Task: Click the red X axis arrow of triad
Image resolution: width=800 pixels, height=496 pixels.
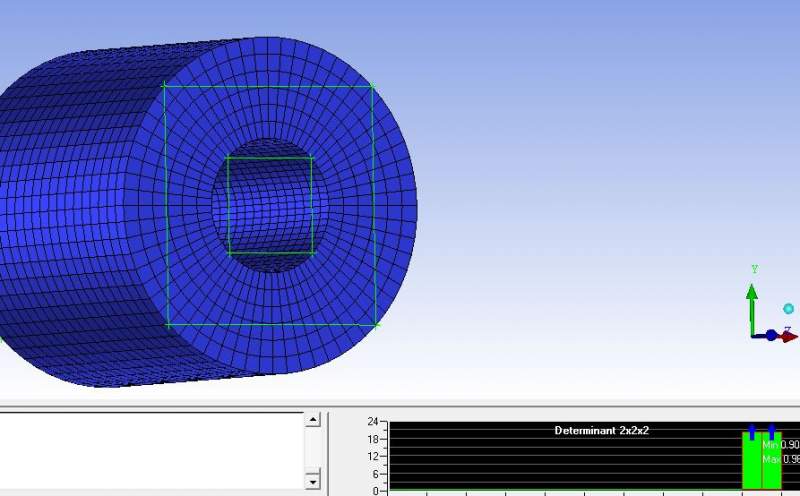Action: coord(789,336)
